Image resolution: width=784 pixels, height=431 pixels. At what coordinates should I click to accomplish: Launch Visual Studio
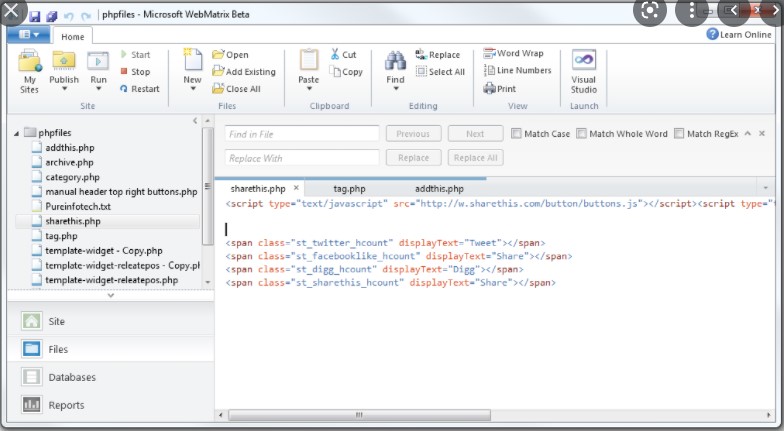point(584,72)
